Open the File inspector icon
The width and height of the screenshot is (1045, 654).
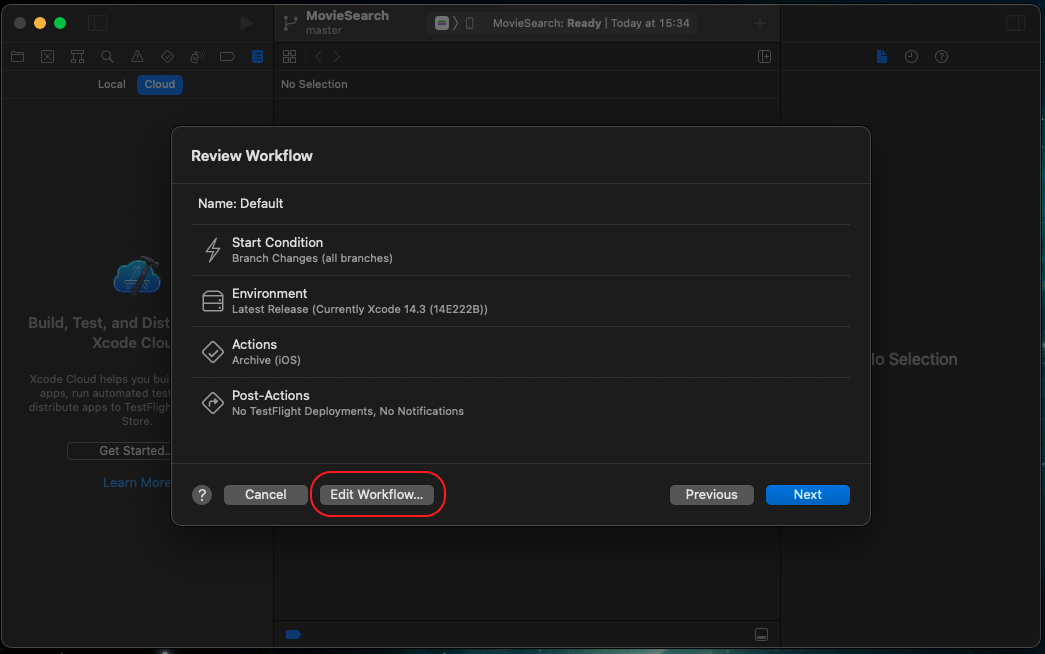[x=882, y=57]
